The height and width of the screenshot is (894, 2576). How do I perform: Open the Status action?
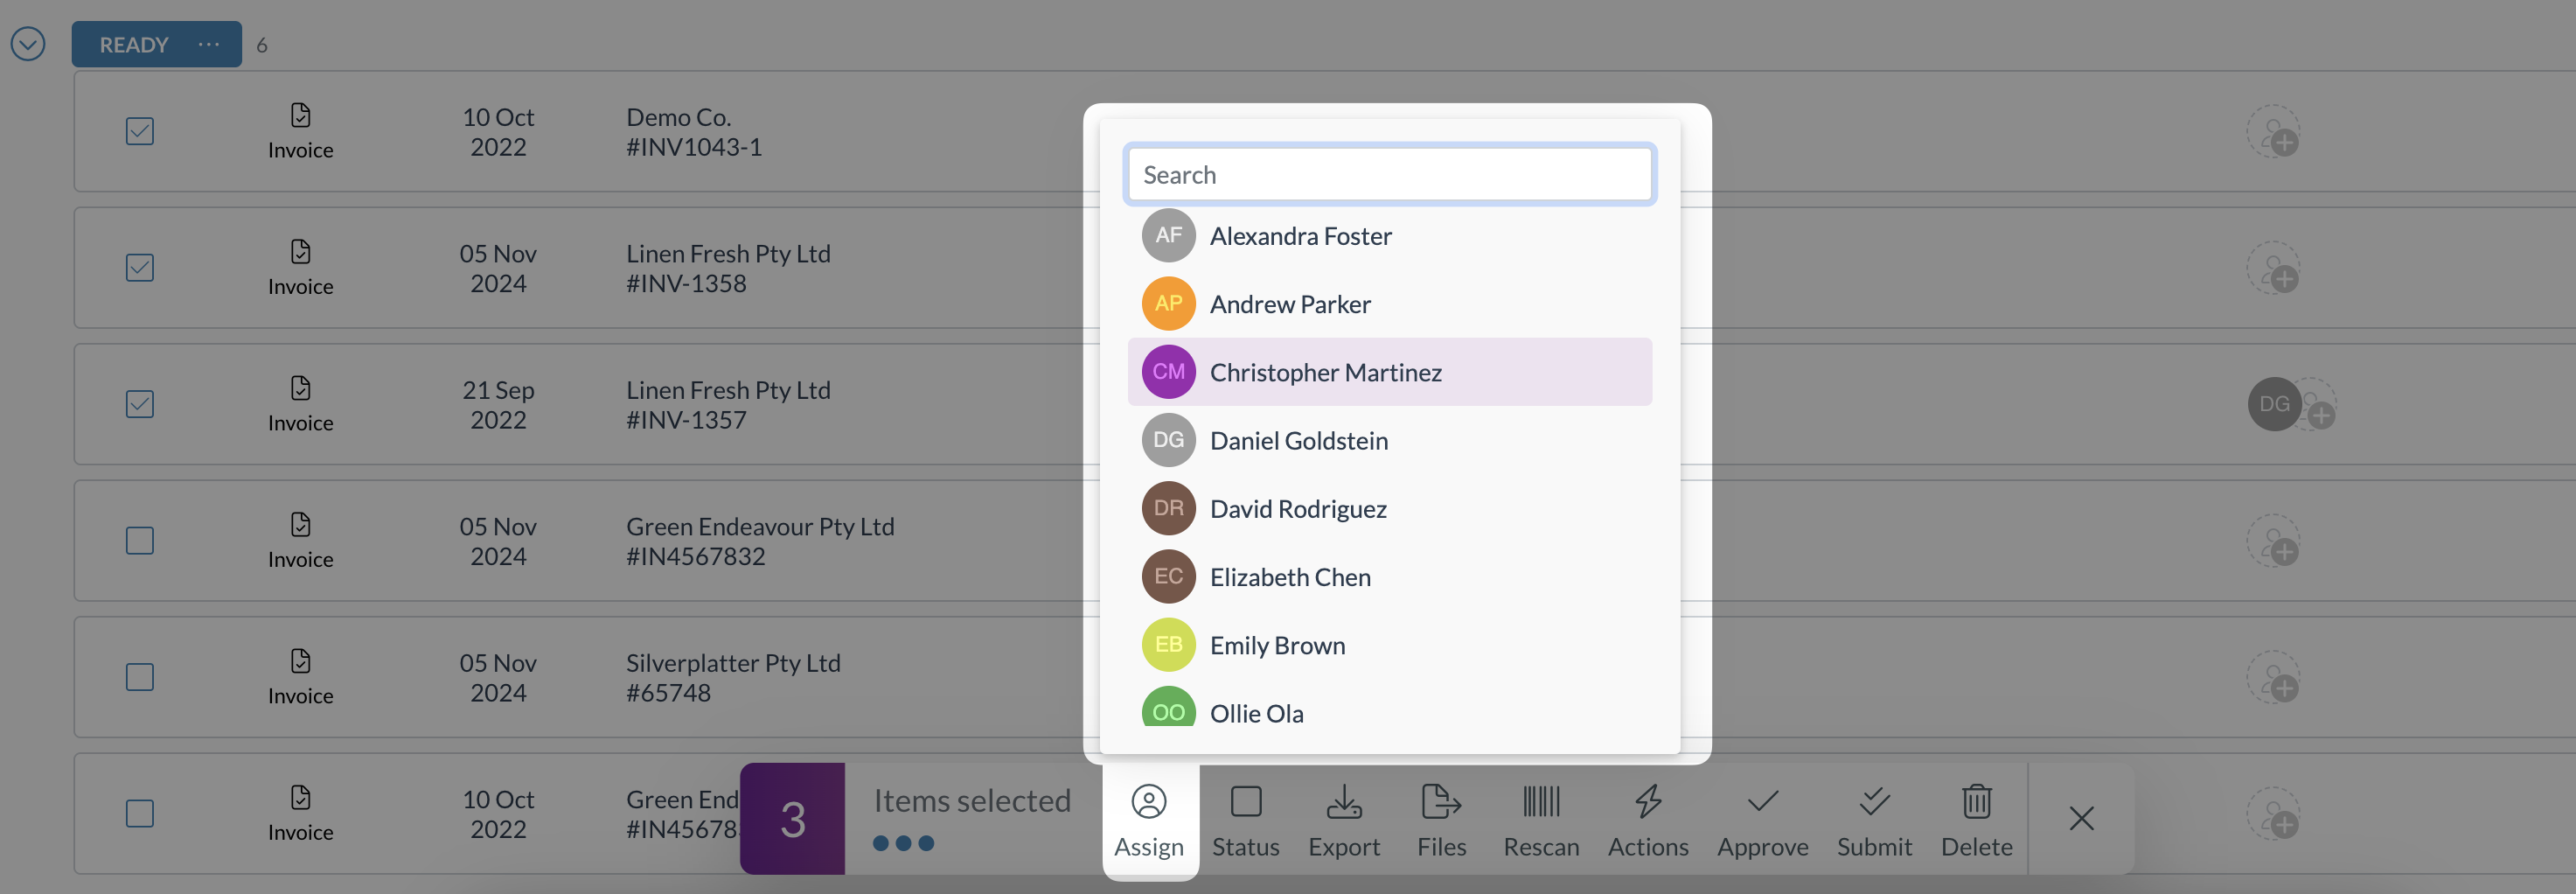tap(1245, 821)
